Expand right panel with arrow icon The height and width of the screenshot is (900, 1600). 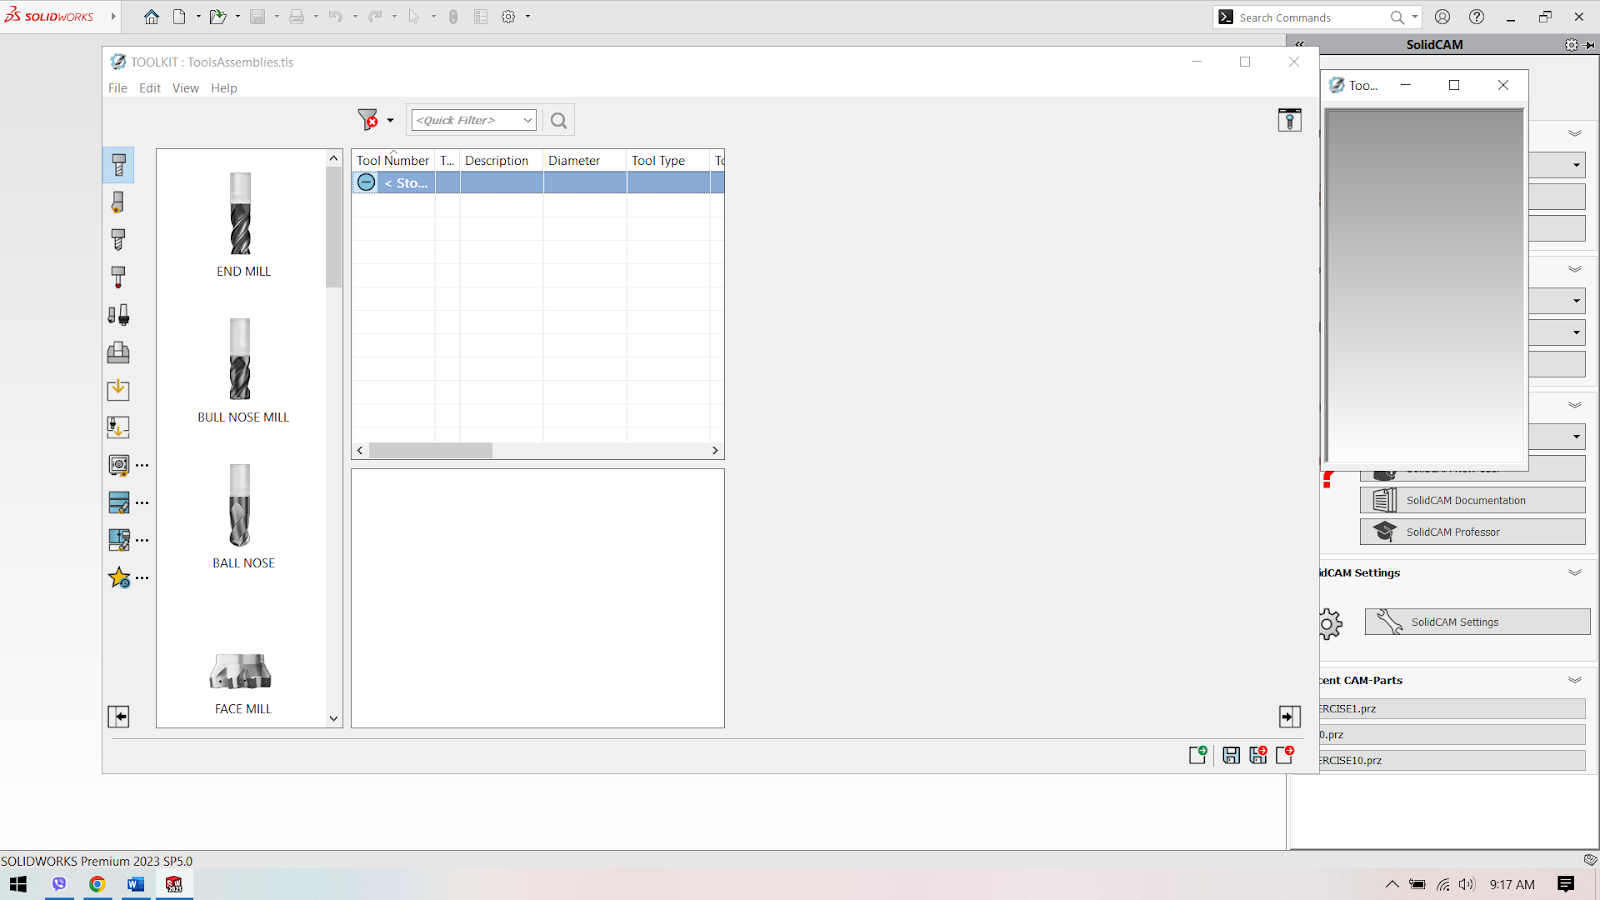pos(1290,716)
